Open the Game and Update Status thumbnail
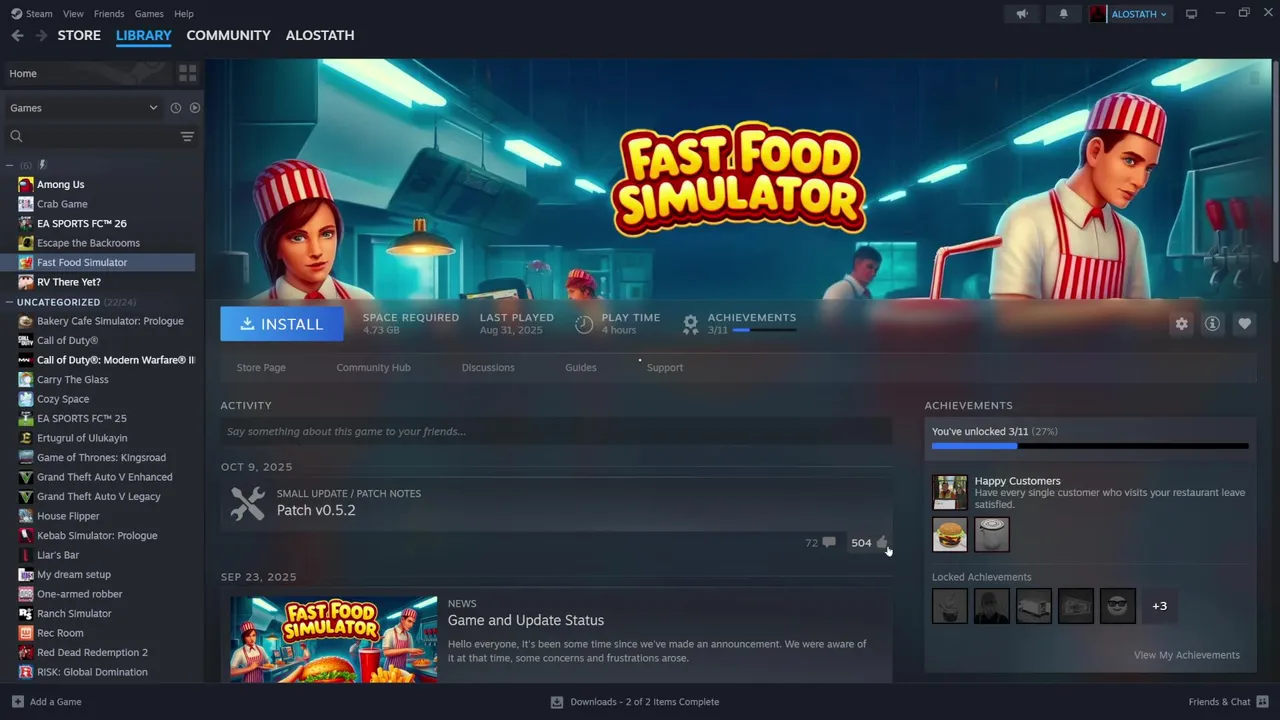Image resolution: width=1280 pixels, height=720 pixels. [333, 639]
